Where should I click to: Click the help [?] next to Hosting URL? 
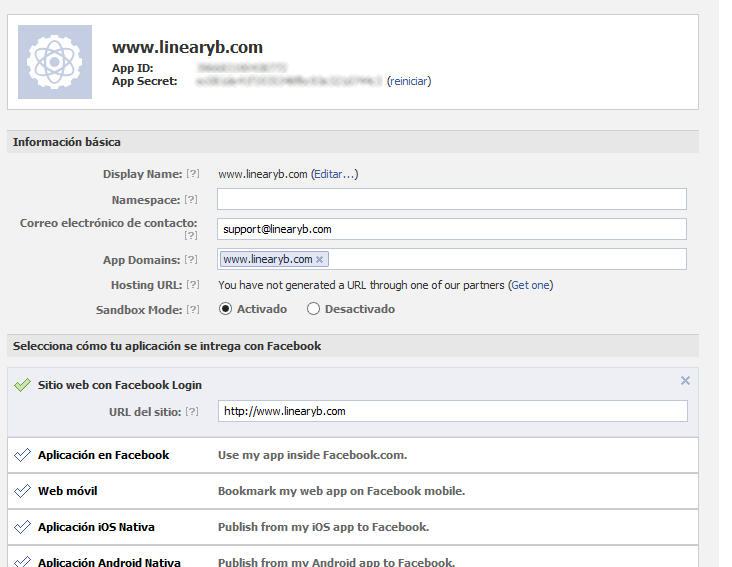coord(193,284)
